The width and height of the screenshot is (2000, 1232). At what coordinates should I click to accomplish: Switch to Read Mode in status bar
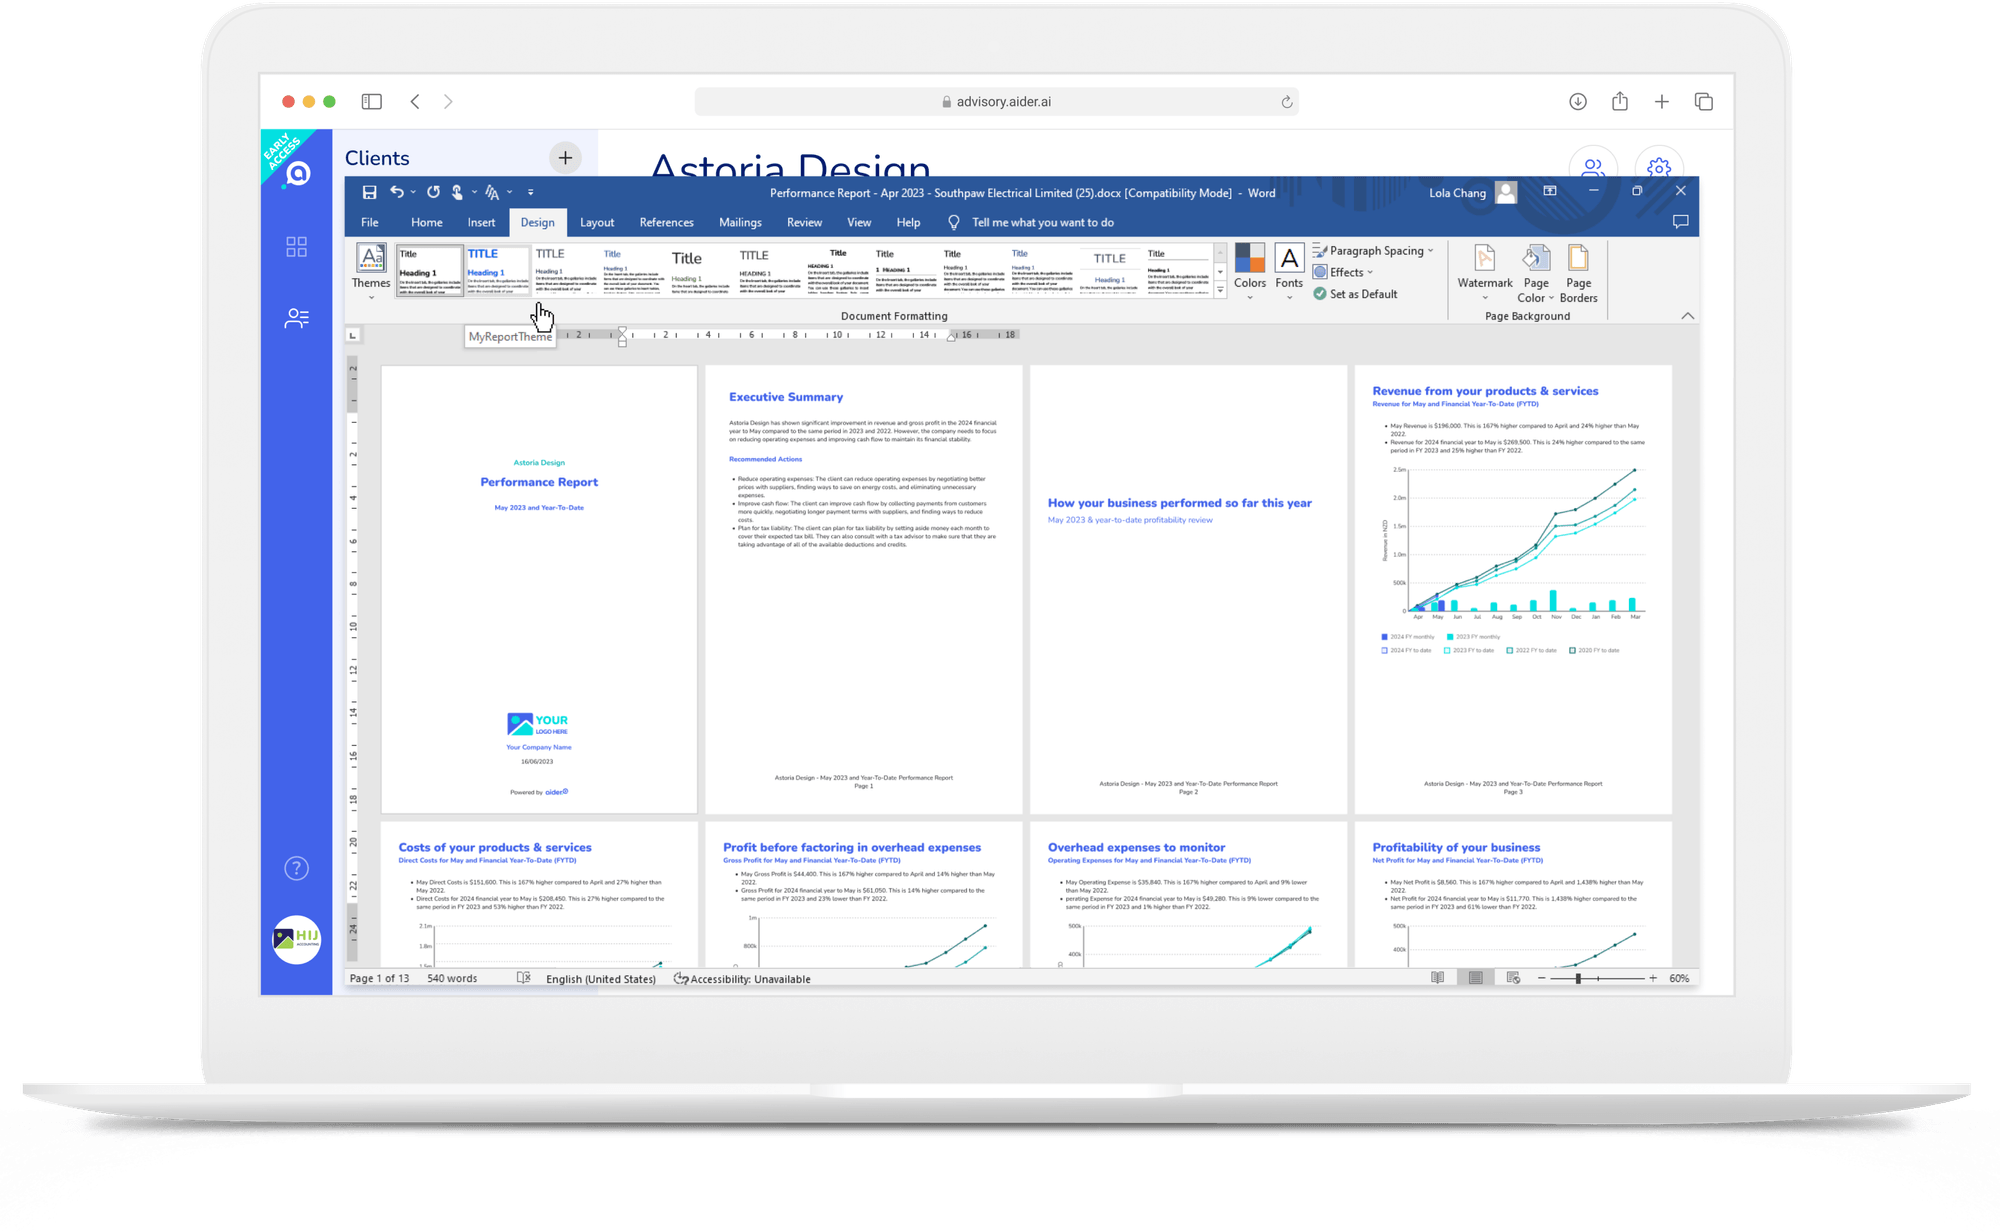(1439, 978)
